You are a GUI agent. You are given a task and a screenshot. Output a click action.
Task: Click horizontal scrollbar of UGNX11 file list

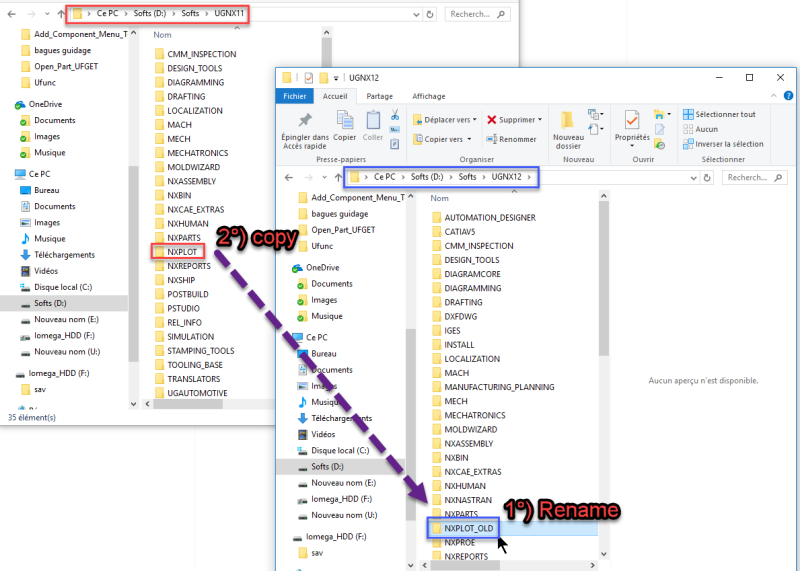pyautogui.click(x=188, y=404)
